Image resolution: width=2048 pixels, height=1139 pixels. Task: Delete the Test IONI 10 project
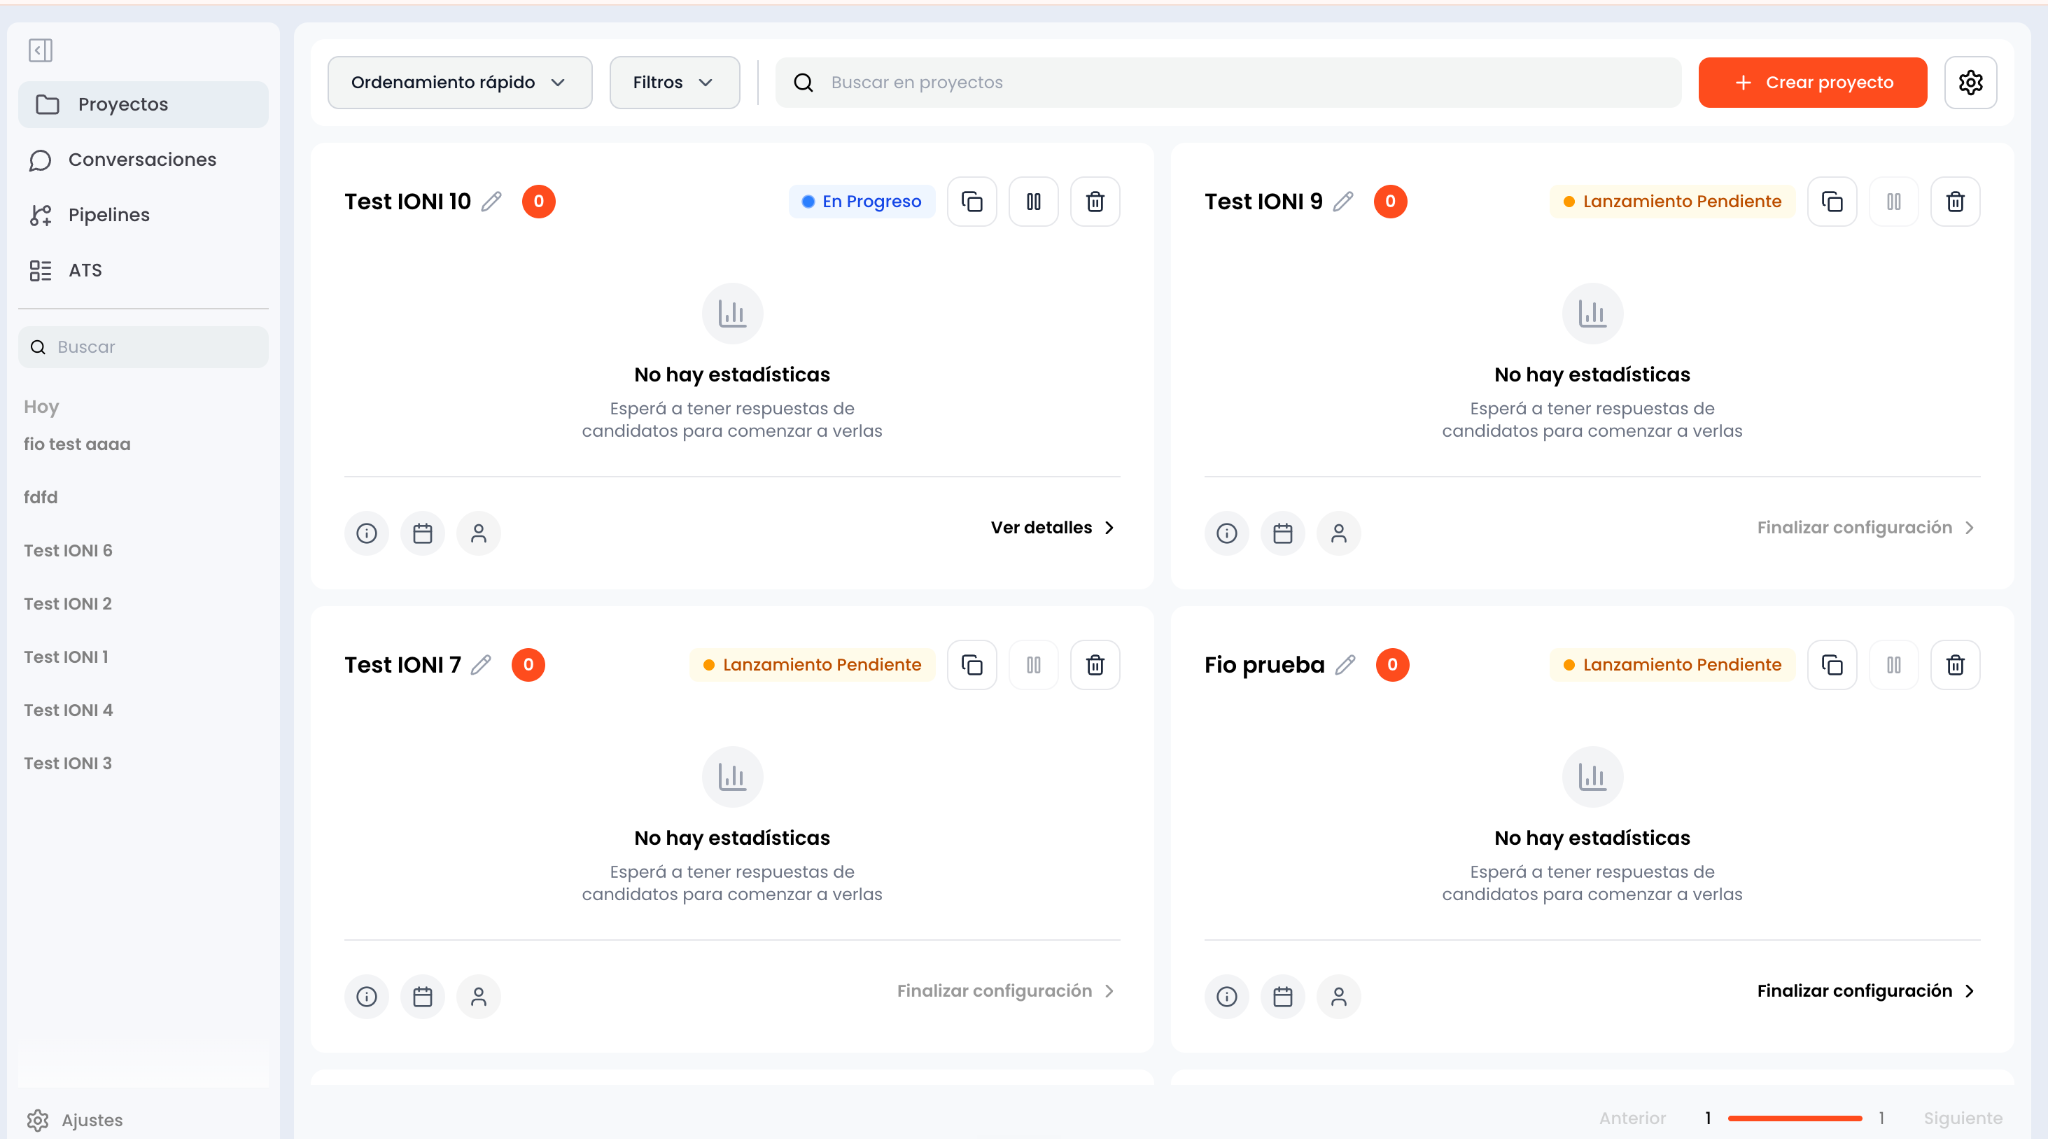[1095, 201]
